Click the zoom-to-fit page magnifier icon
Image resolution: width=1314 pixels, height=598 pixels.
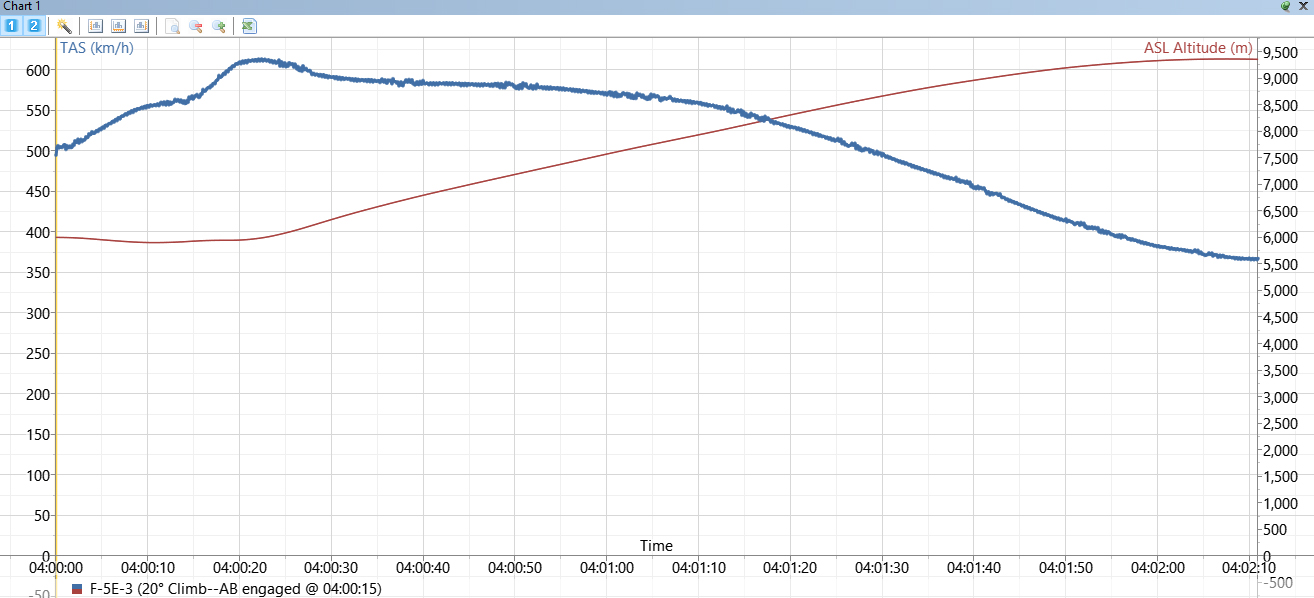coord(173,26)
